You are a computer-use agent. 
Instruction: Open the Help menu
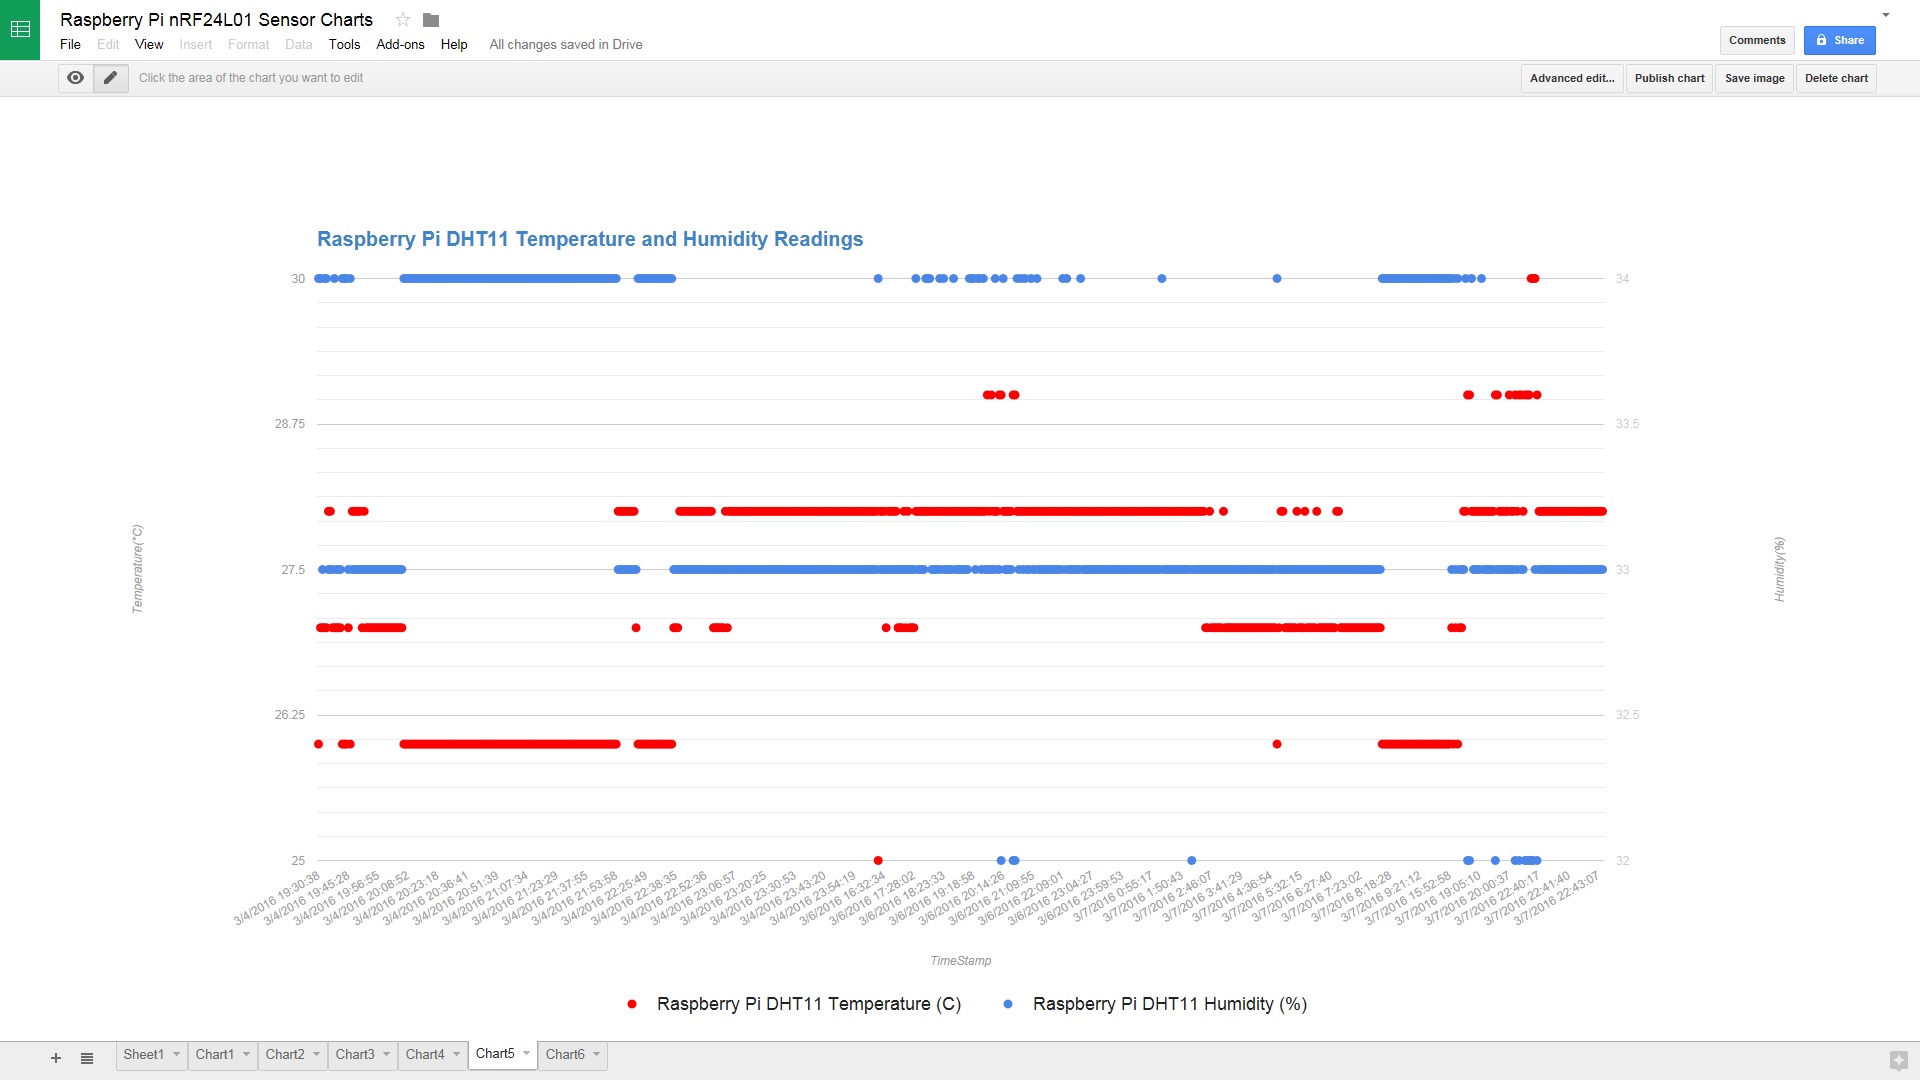tap(454, 45)
